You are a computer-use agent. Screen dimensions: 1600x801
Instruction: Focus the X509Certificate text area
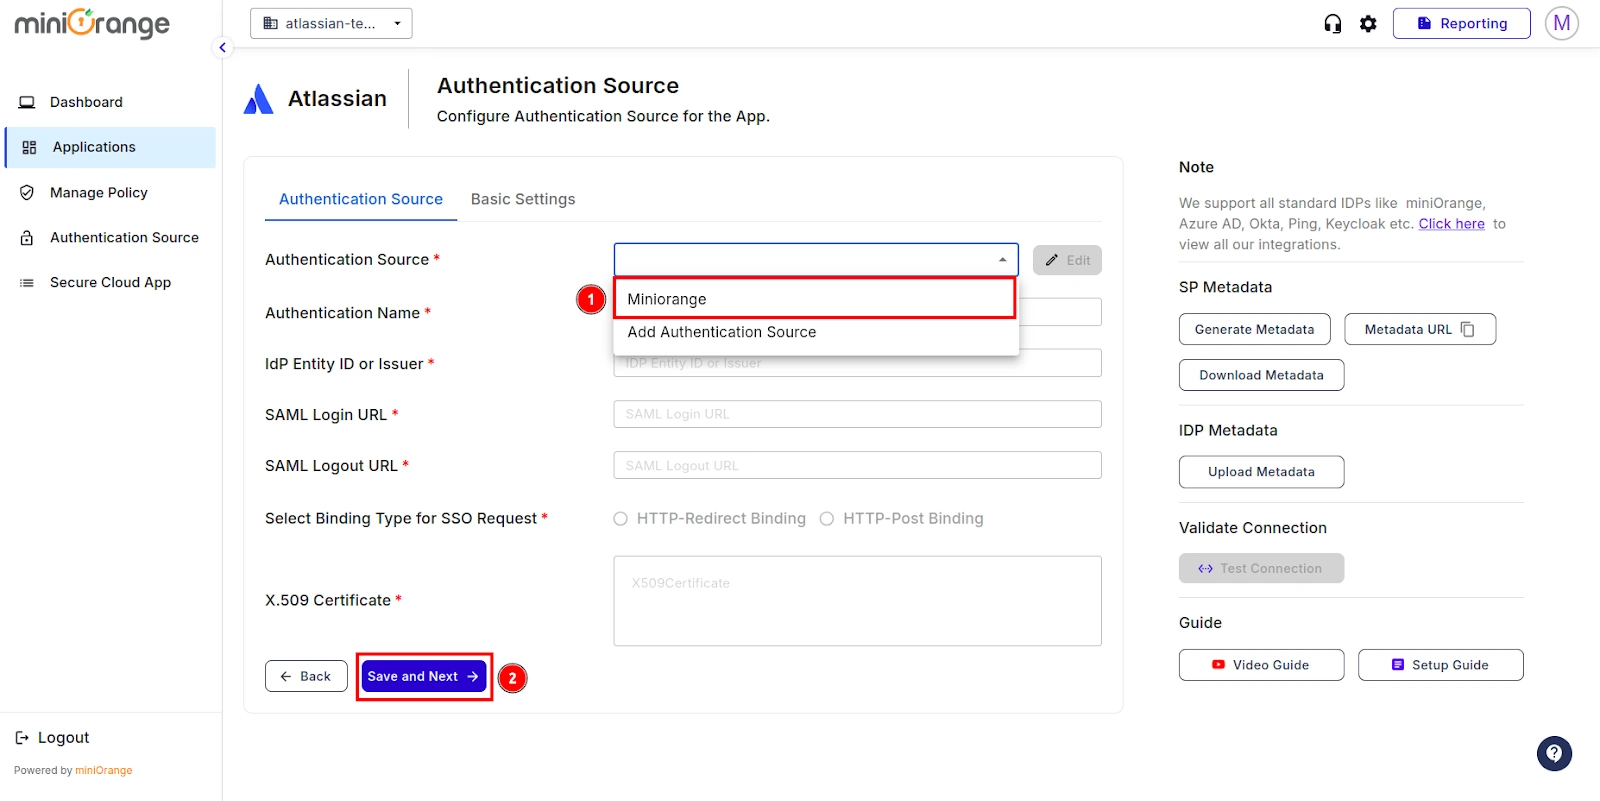click(857, 601)
